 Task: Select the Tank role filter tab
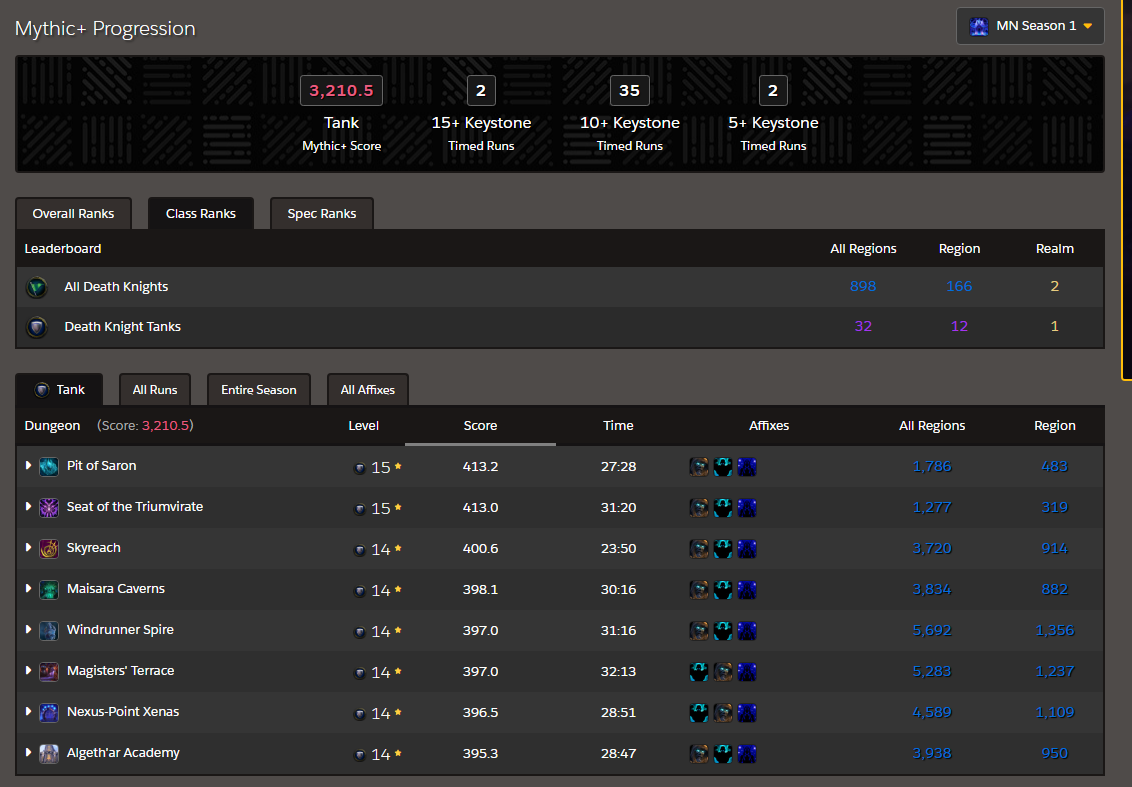(x=59, y=390)
